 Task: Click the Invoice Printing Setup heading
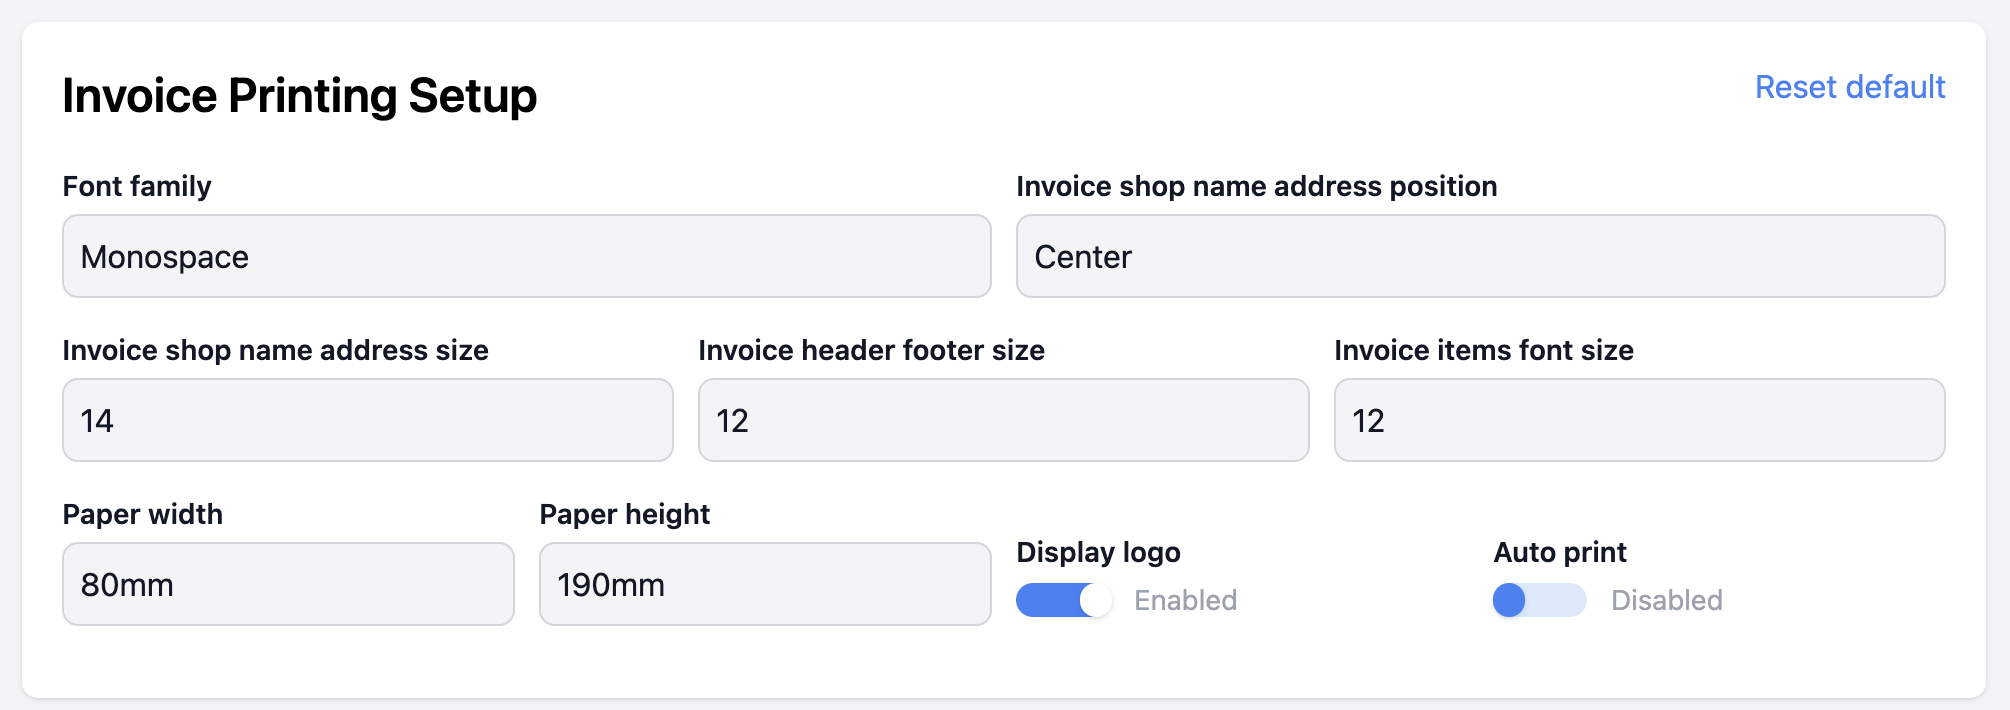click(299, 96)
